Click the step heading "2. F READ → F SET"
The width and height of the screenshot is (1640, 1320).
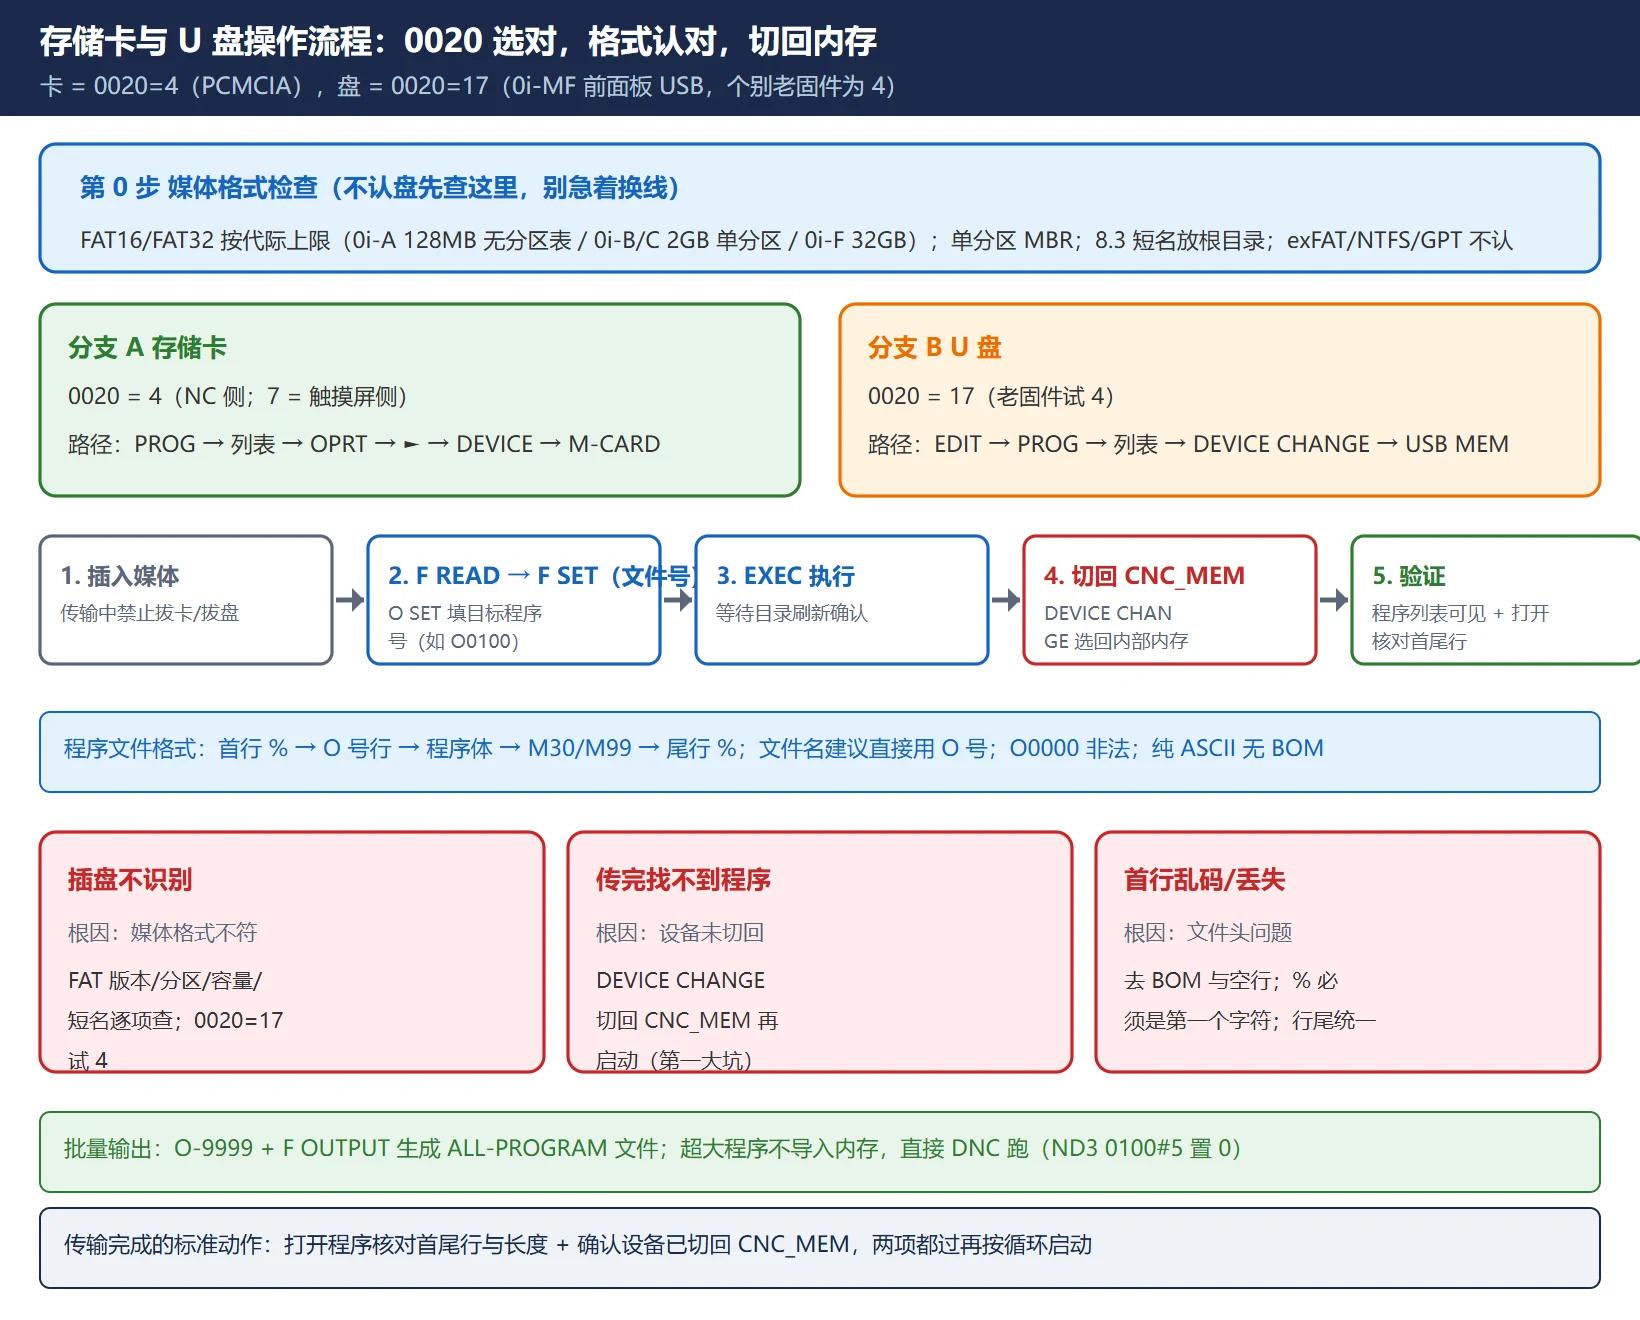[x=493, y=576]
